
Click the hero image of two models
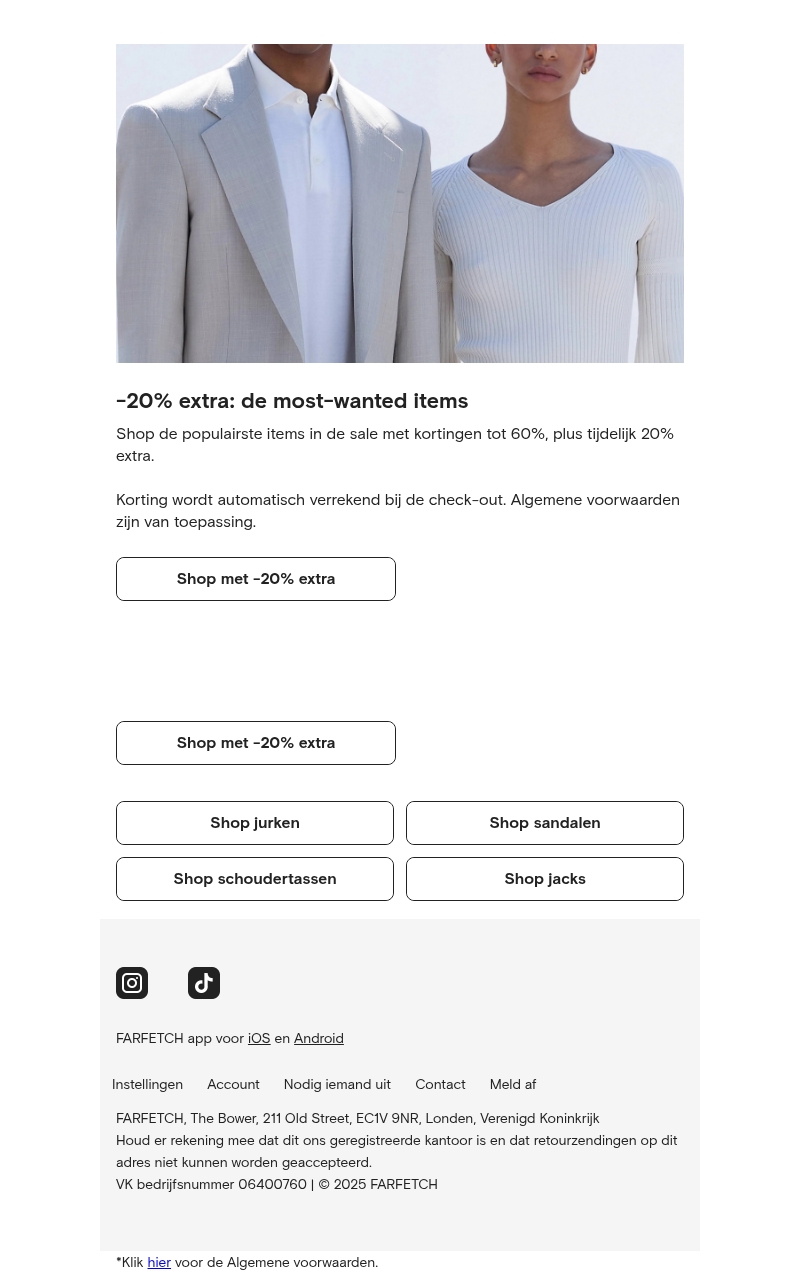tap(400, 203)
